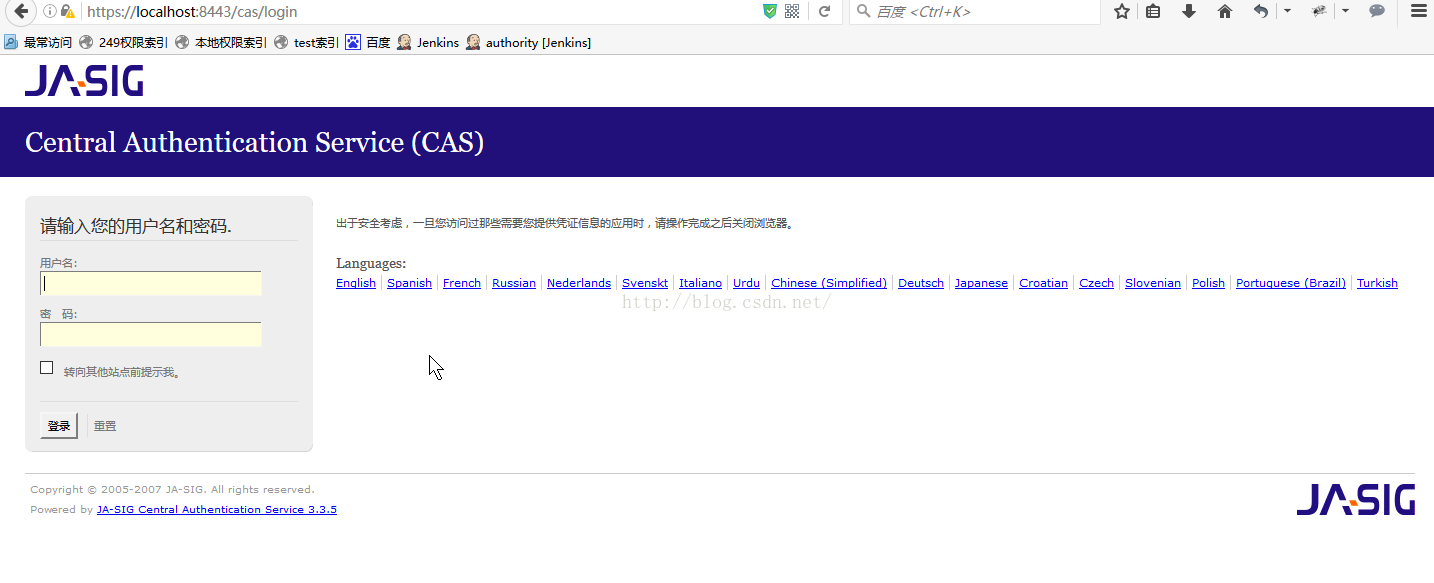Open site information icon in address bar
Screen dimensions: 1434x583
coord(49,12)
